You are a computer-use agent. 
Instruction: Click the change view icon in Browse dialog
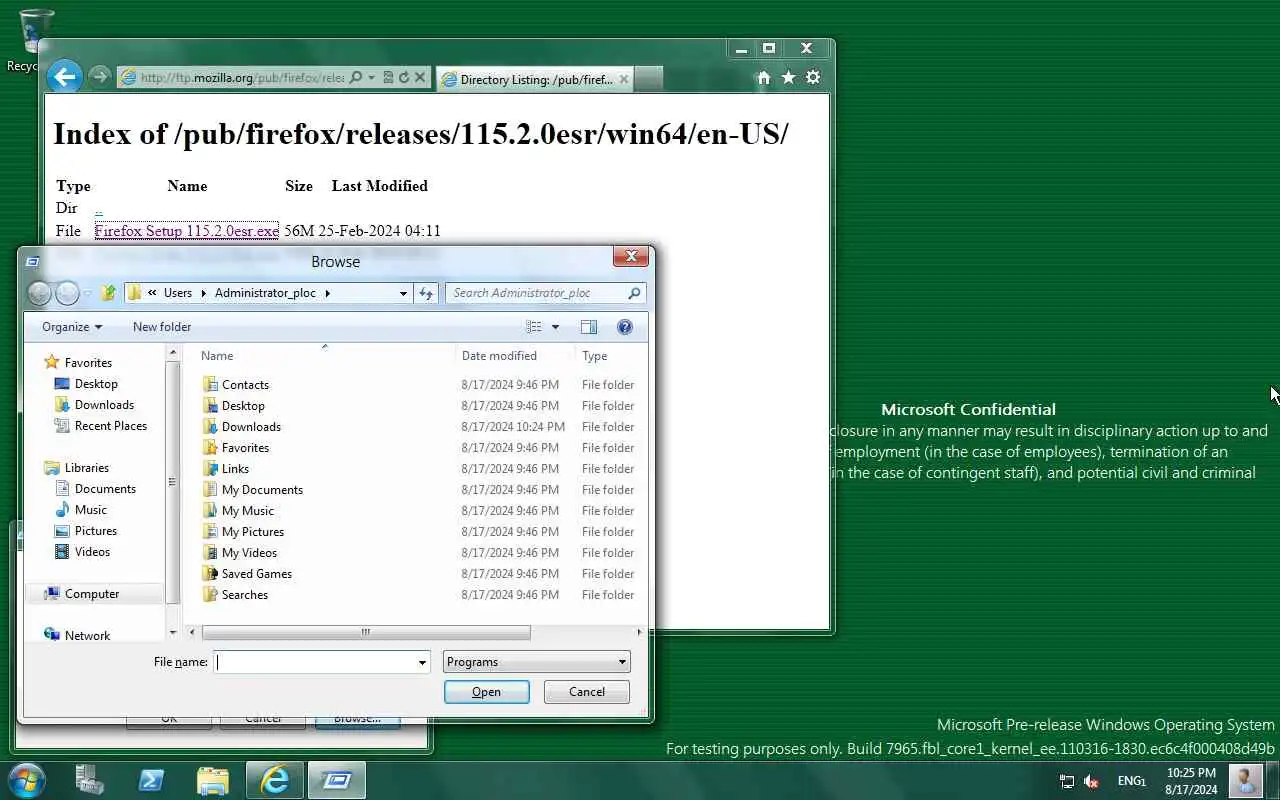[x=534, y=327]
